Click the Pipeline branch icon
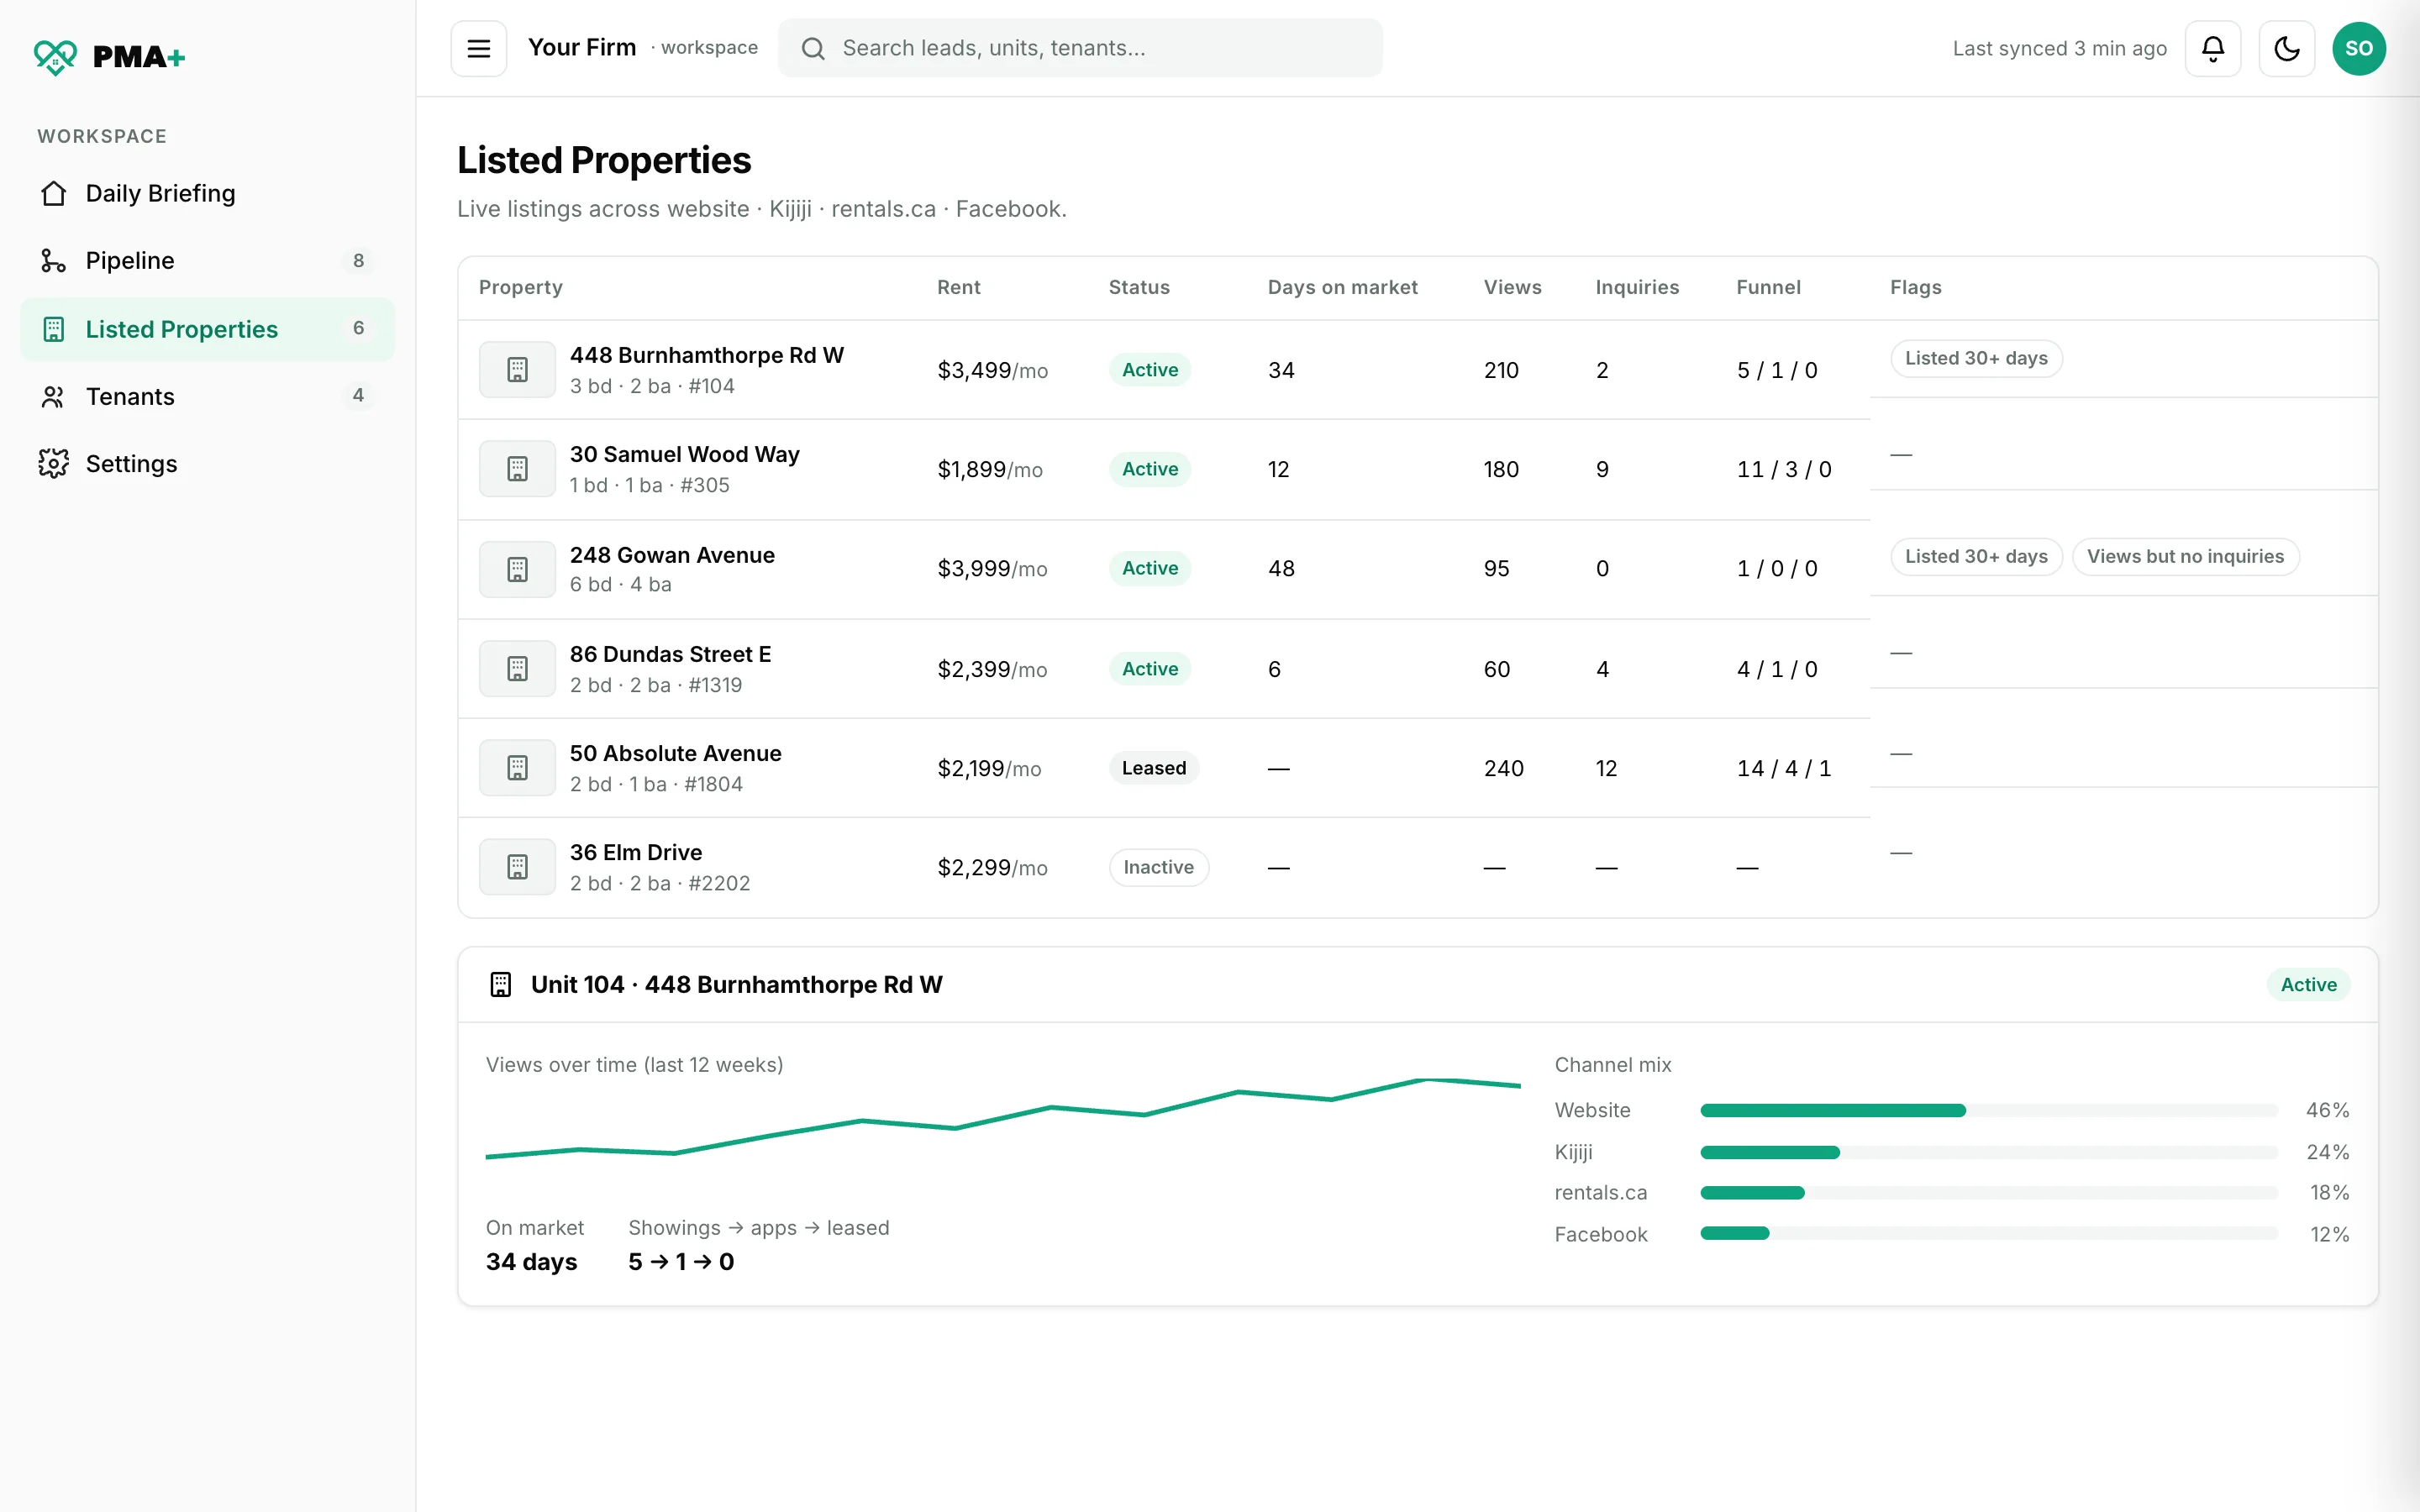Screen dimensions: 2420x1512 coord(53,261)
